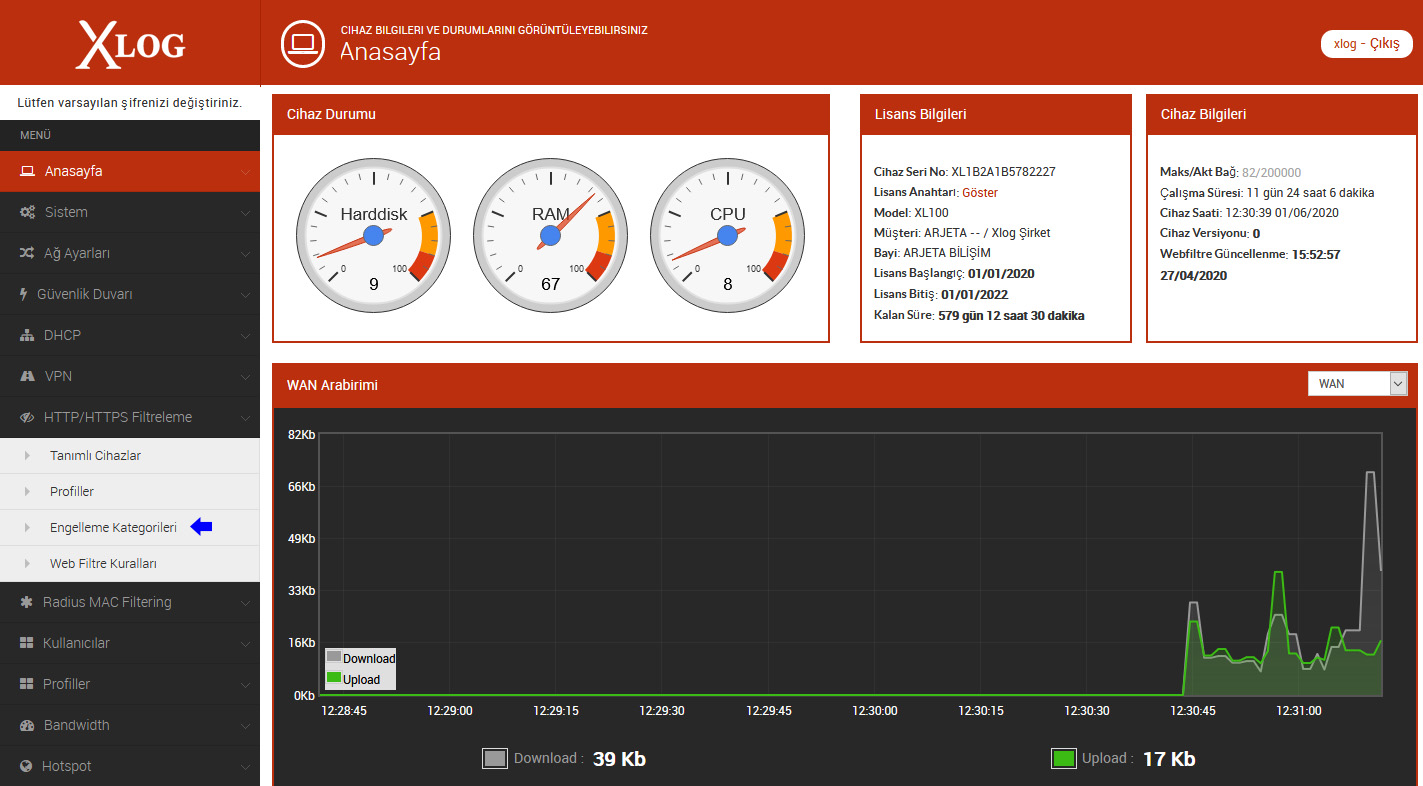1423x786 pixels.
Task: Open Profiller under HTTP/HTTPS Filtreleme
Action: (130, 492)
